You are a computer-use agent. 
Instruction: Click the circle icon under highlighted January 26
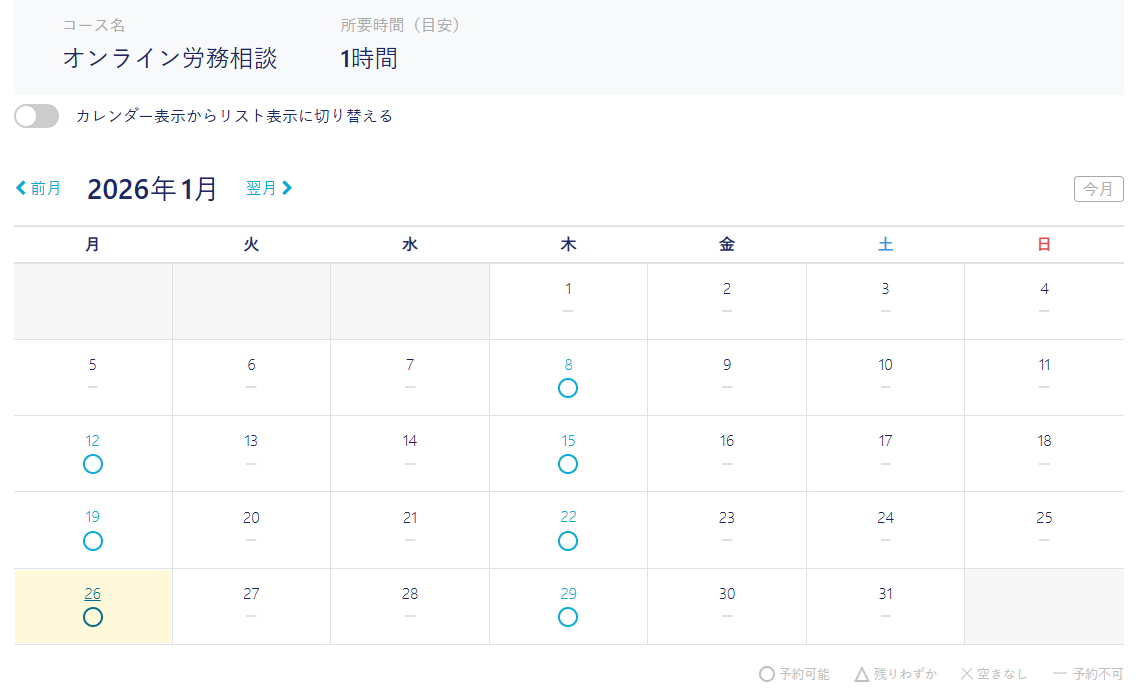click(x=93, y=617)
